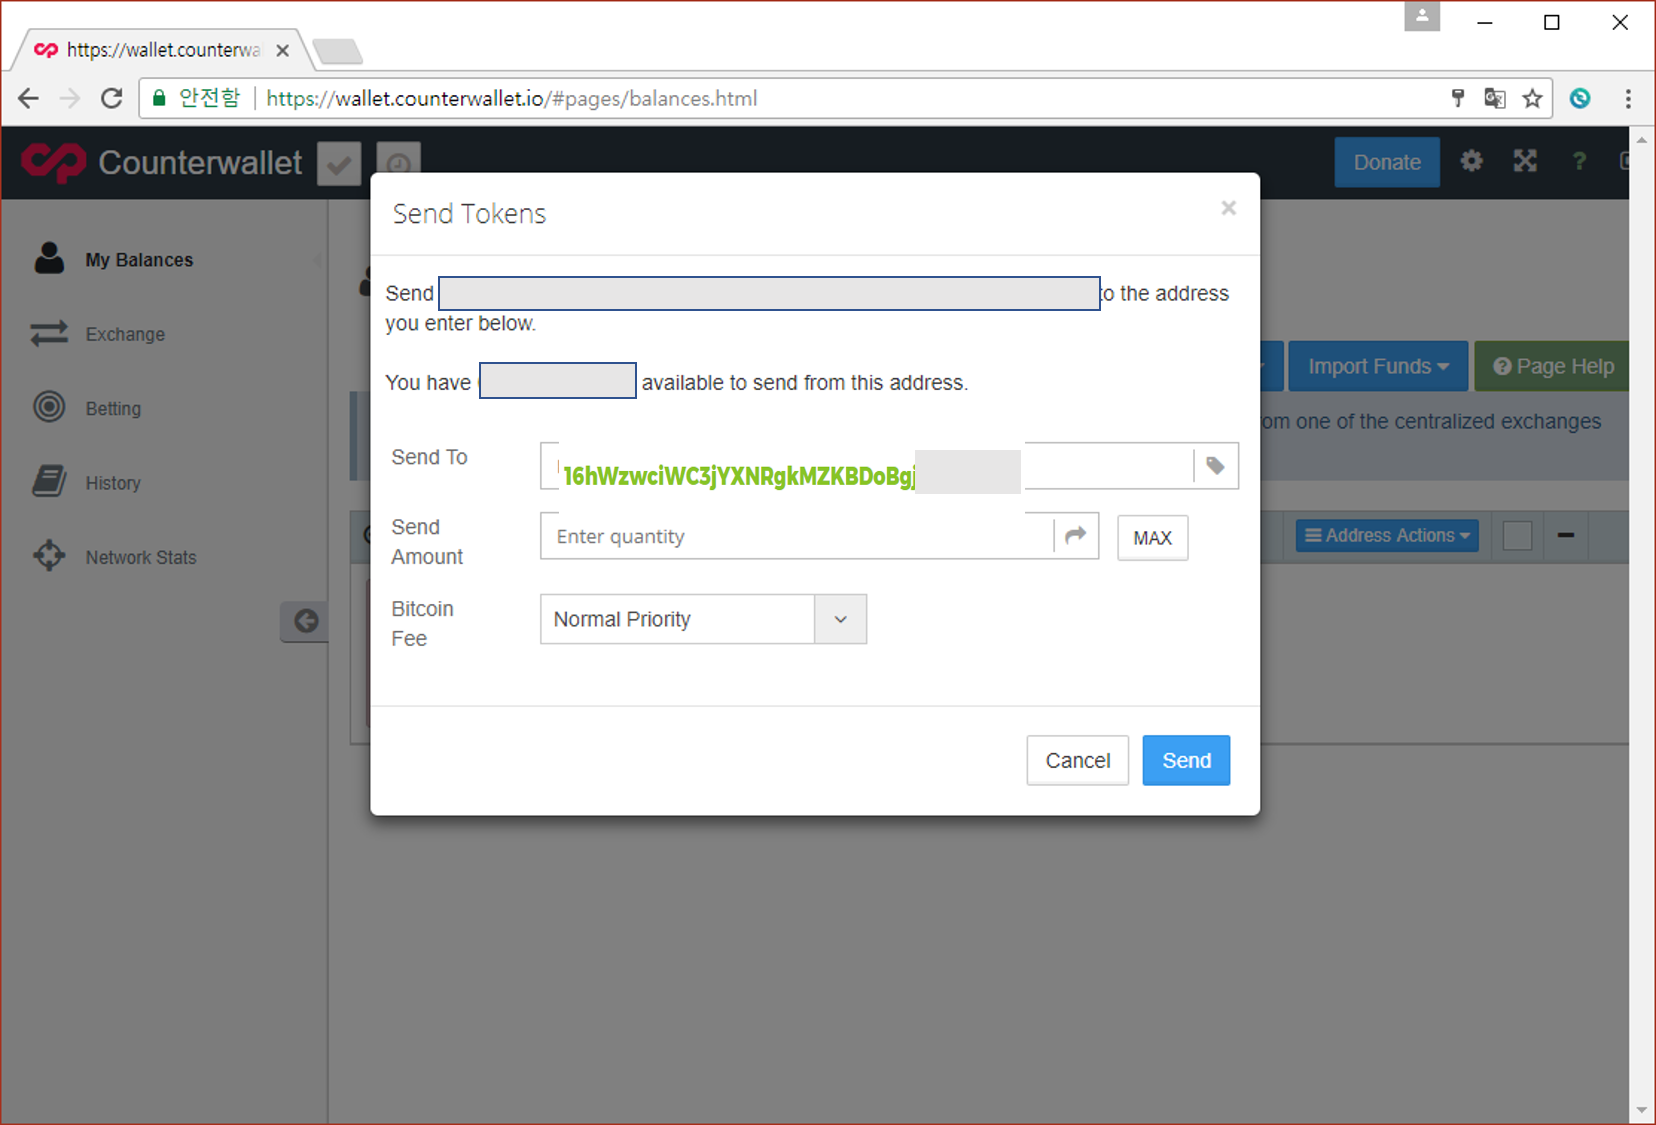Click the translate page icon

point(1495,98)
